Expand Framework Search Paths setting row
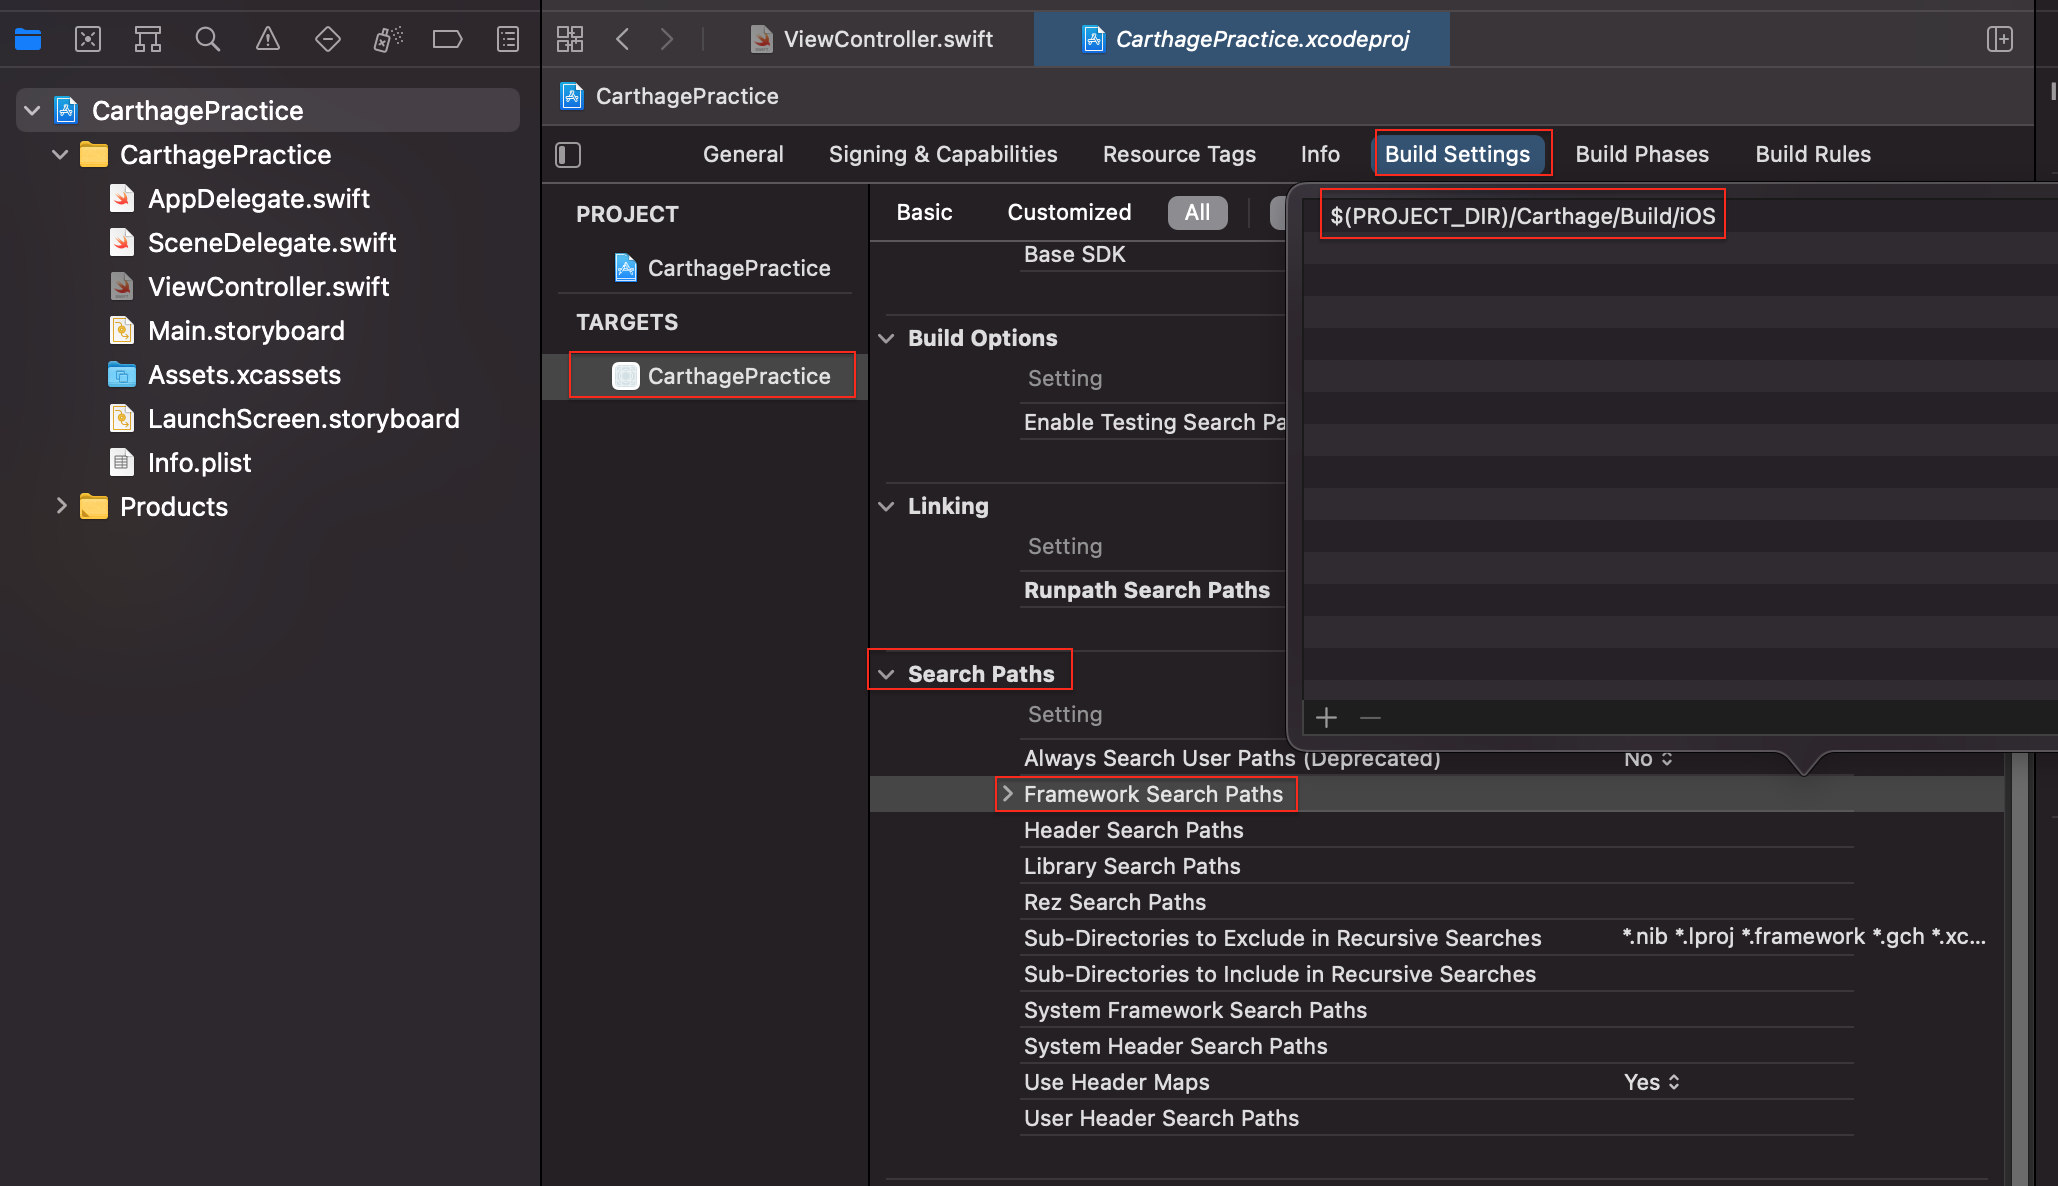The height and width of the screenshot is (1186, 2058). click(1008, 794)
